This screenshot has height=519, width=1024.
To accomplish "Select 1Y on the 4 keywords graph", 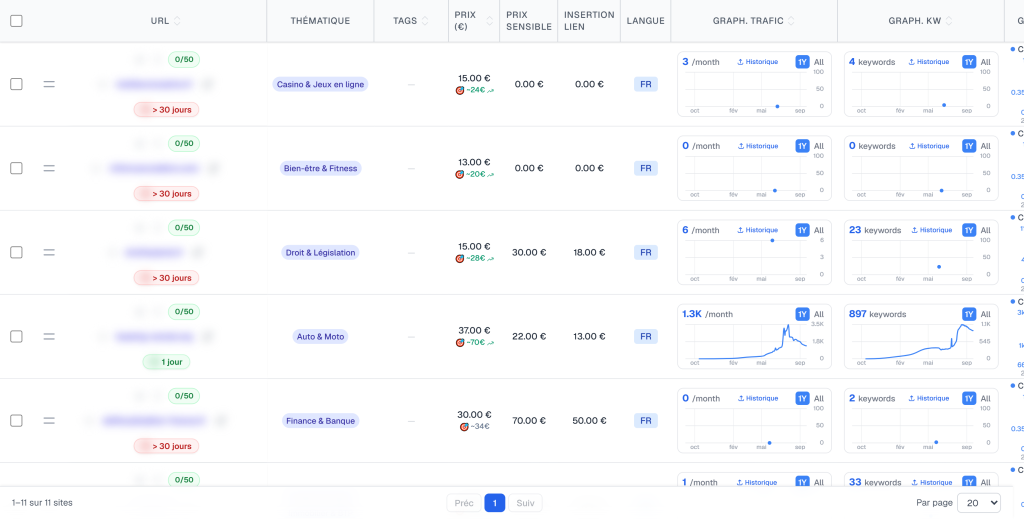I will point(969,62).
